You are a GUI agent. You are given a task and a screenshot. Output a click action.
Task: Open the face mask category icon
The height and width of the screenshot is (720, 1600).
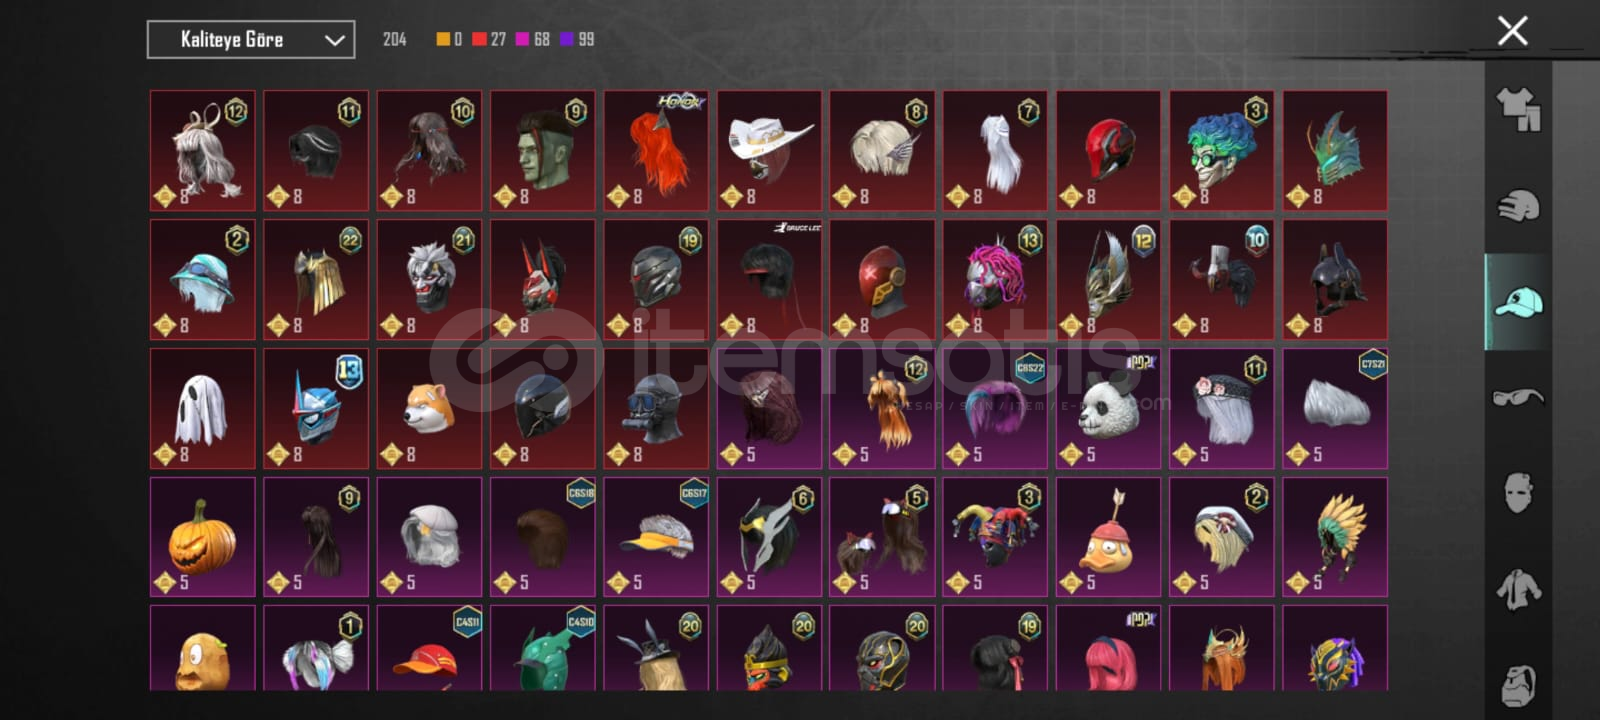click(1518, 493)
